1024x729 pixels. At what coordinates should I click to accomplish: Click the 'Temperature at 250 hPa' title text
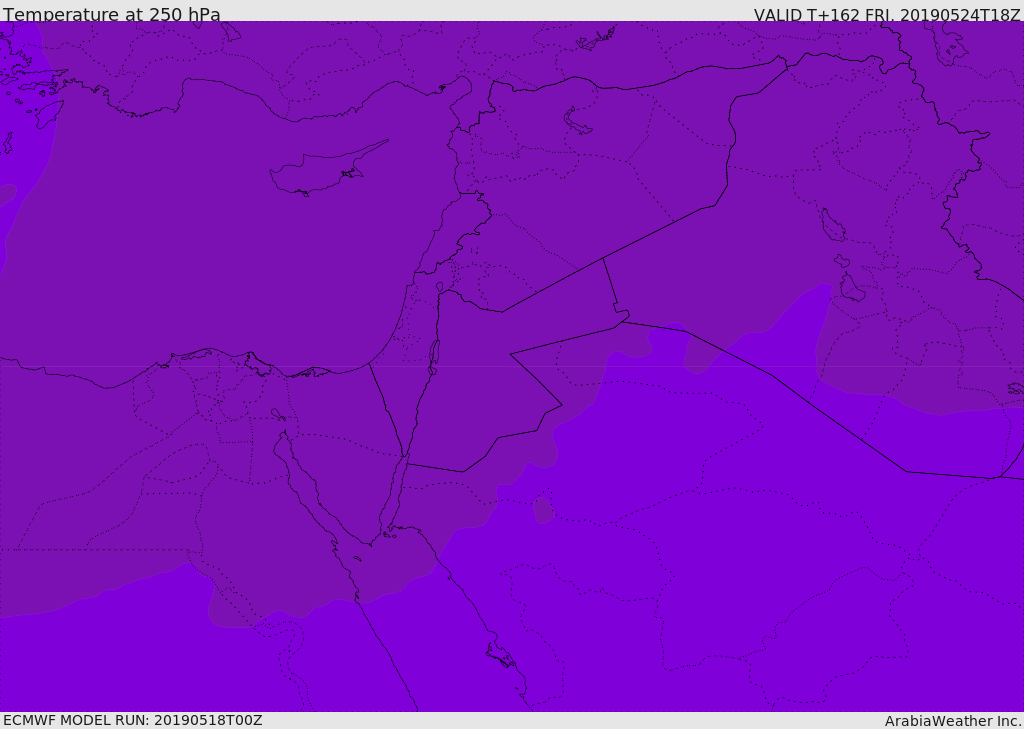point(112,14)
